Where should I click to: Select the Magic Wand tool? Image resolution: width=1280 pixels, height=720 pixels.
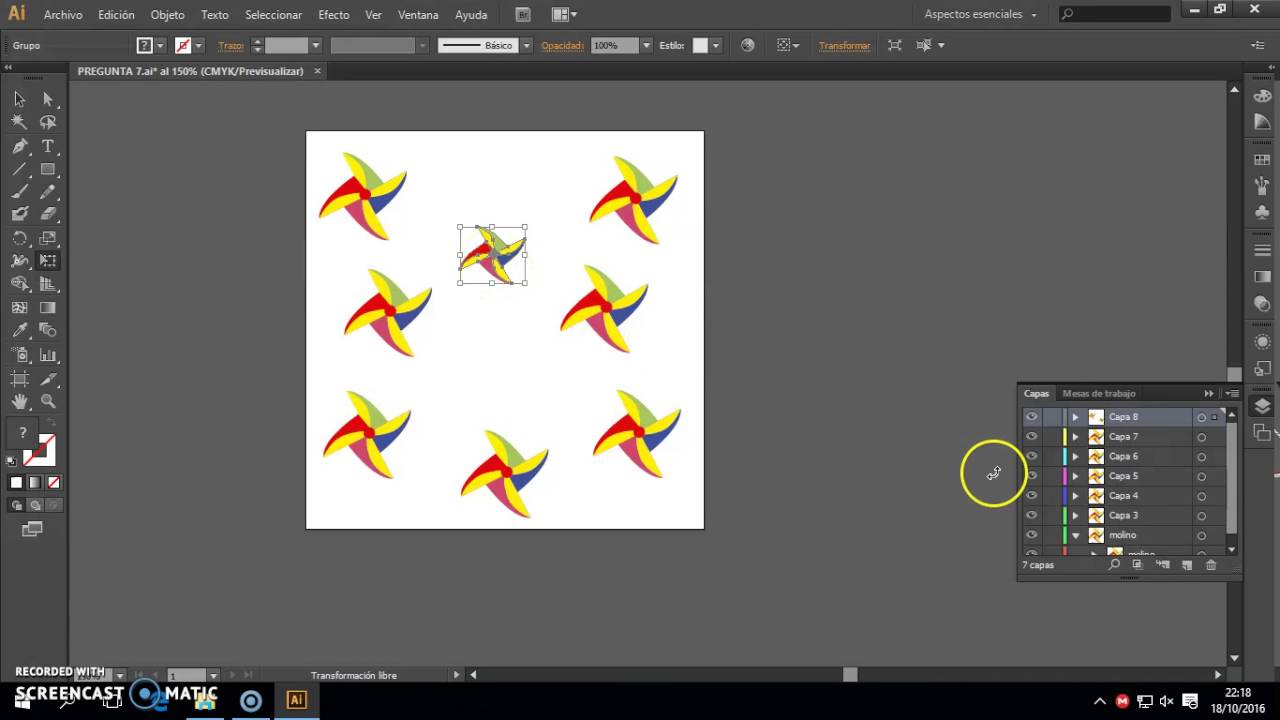pos(19,122)
